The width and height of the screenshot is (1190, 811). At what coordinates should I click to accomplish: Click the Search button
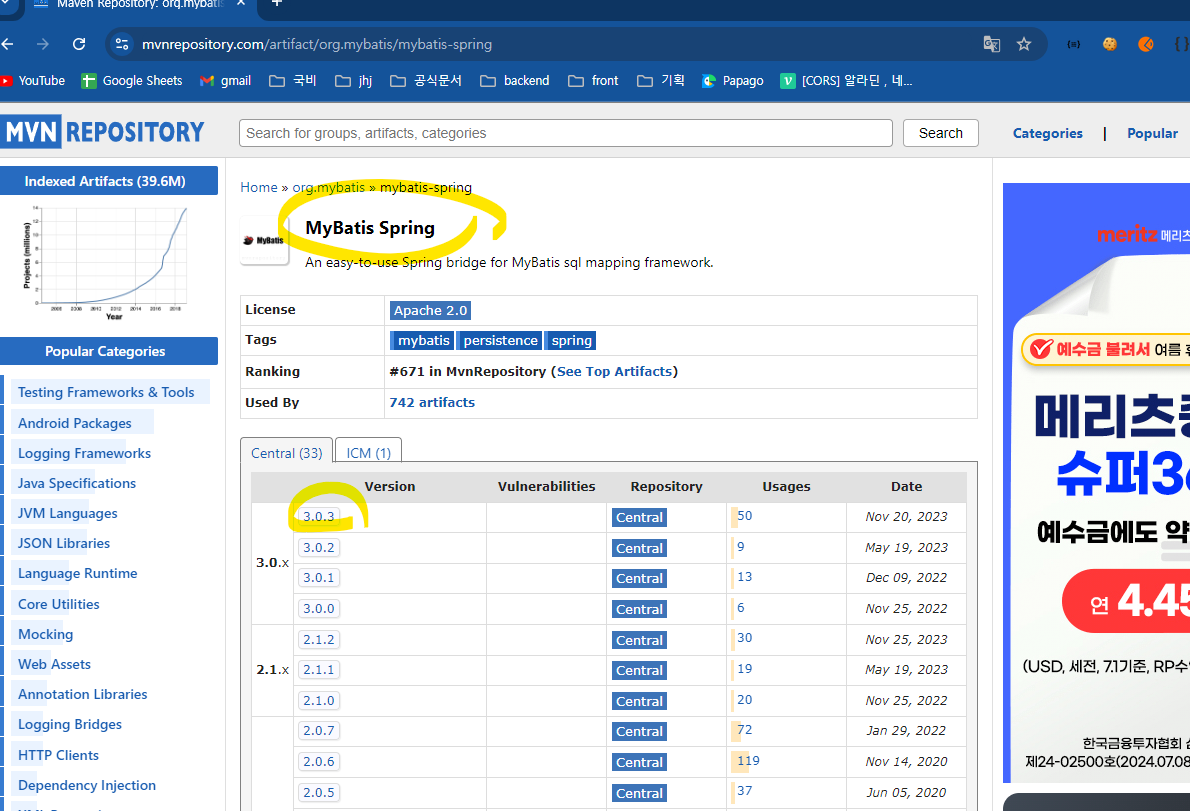coord(940,133)
